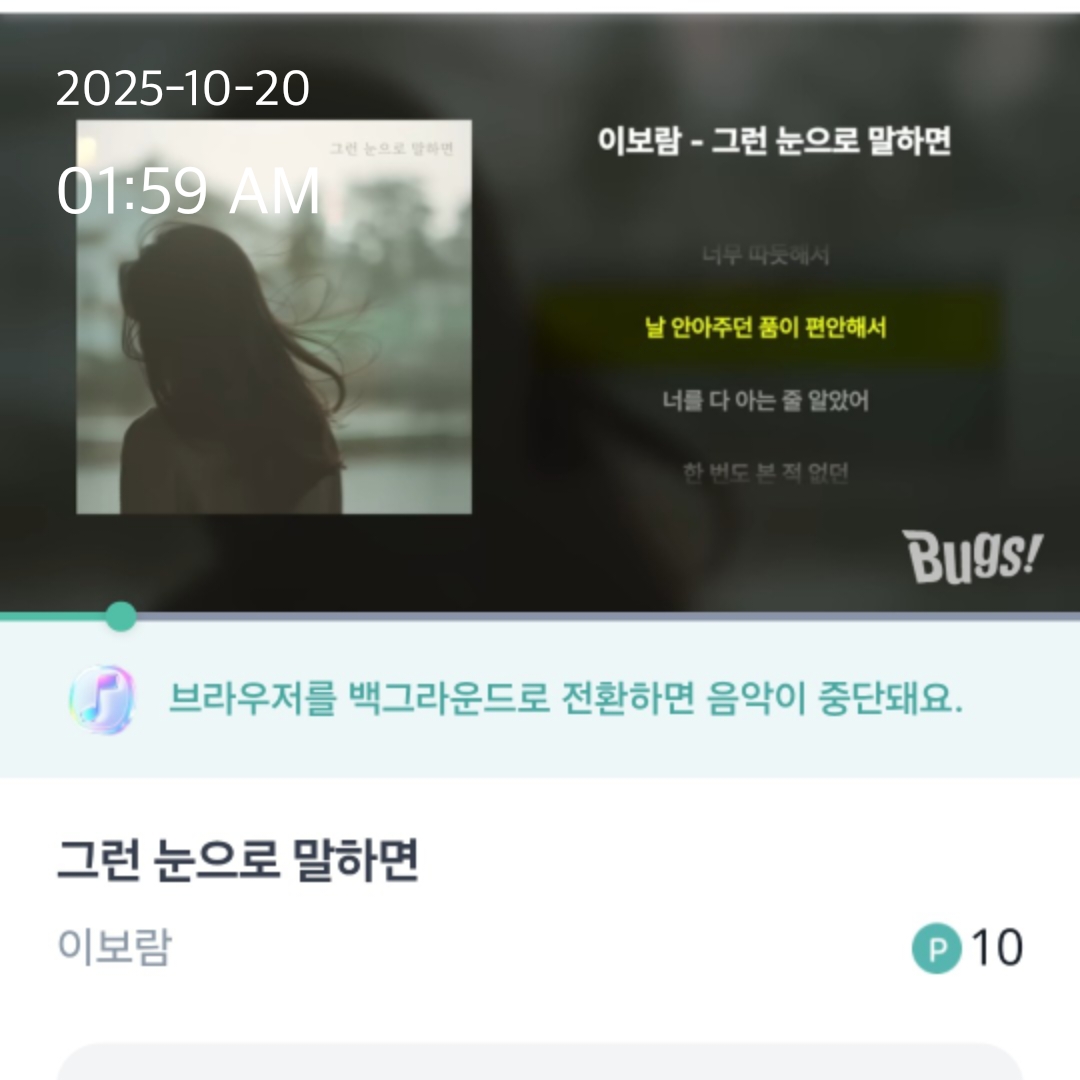Select highlighted lyric 날 안아주던 품이 편안해서
The image size is (1080, 1080).
click(765, 327)
